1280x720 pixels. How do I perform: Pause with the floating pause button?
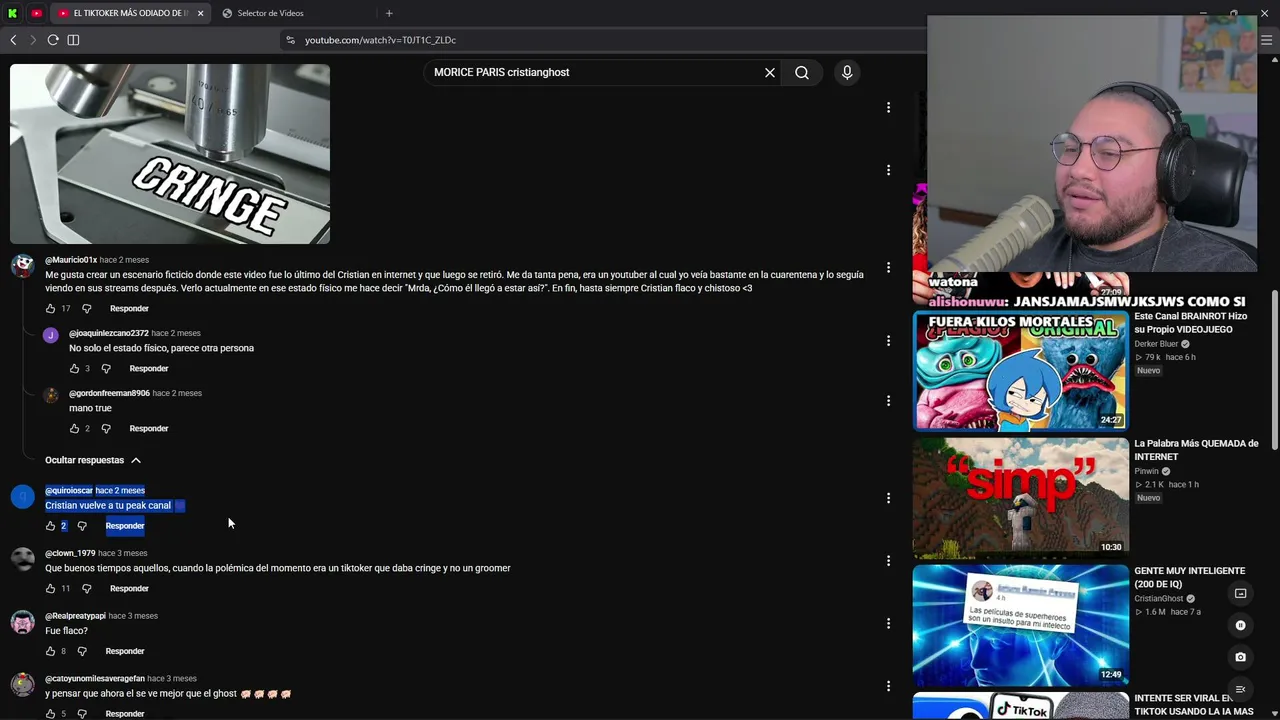(x=1240, y=625)
